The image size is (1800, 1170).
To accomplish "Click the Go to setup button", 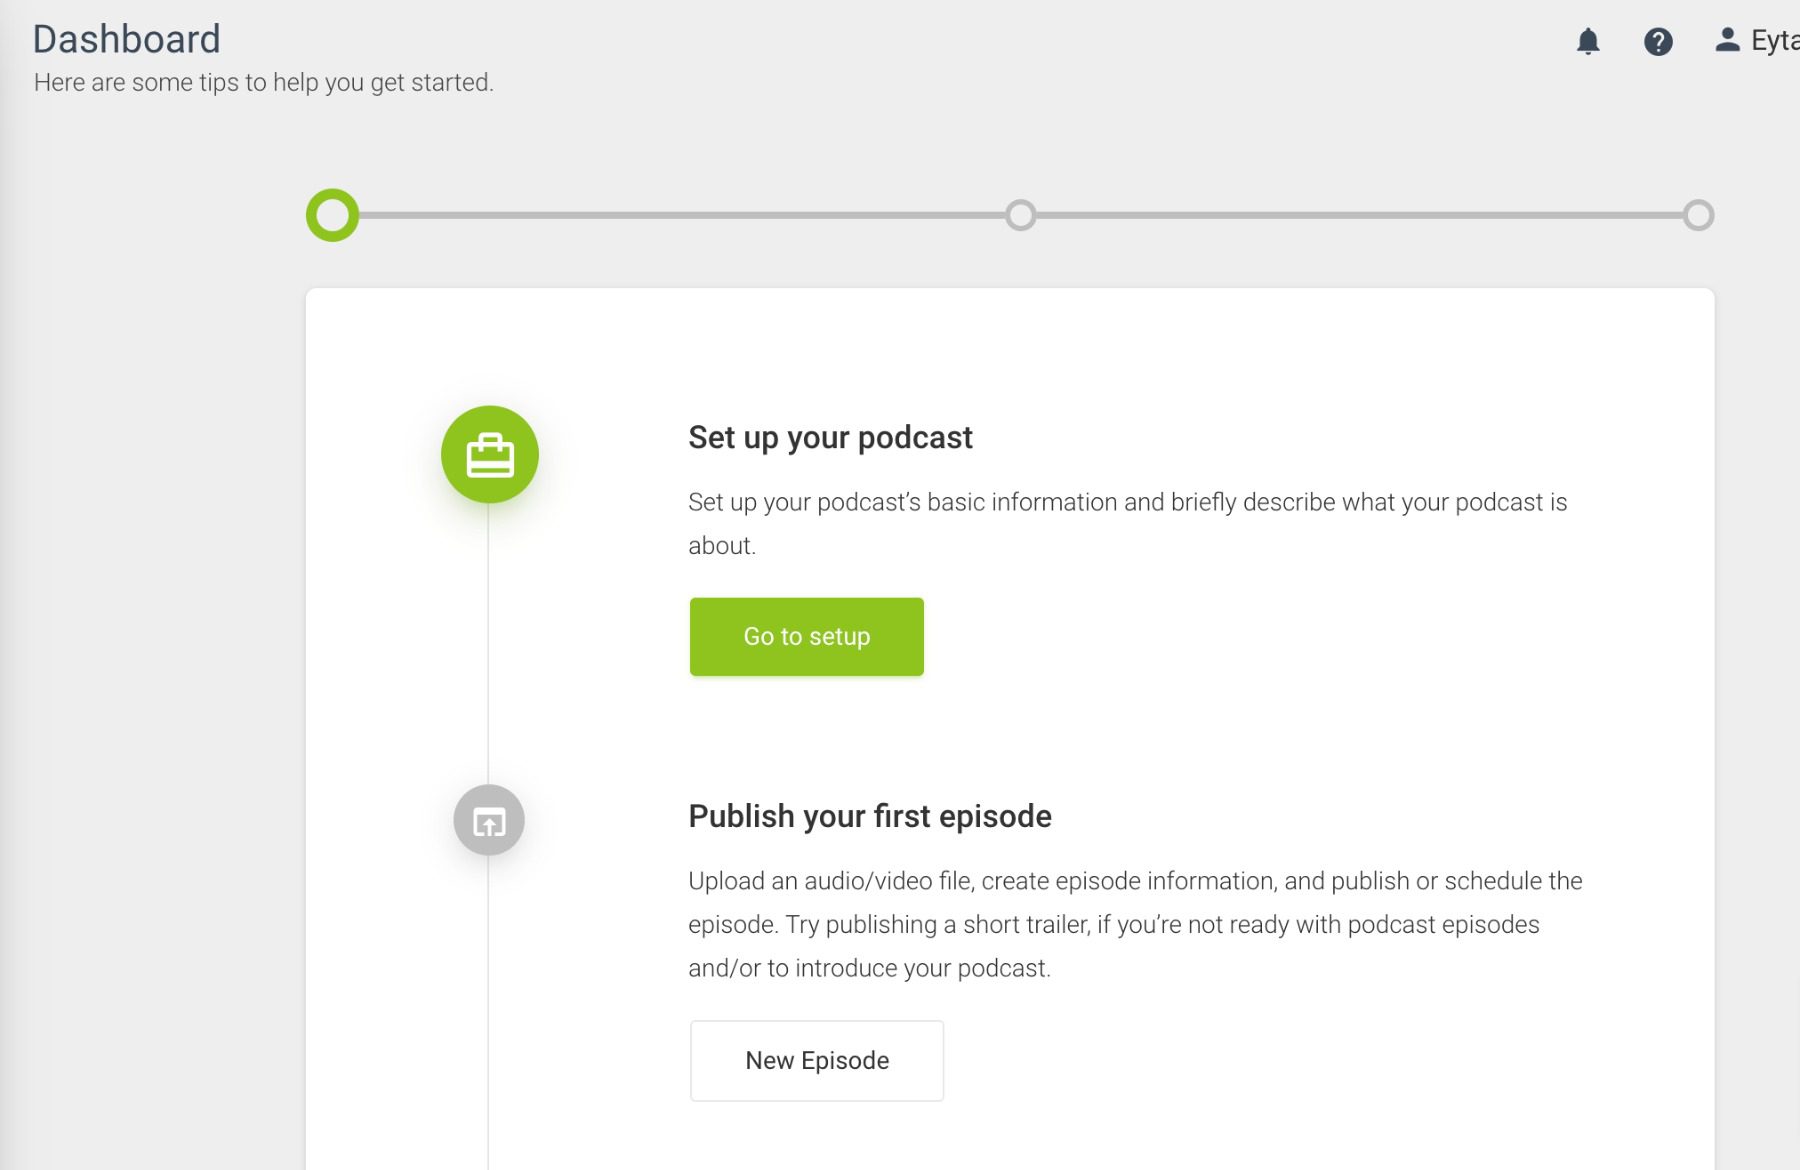I will 806,636.
